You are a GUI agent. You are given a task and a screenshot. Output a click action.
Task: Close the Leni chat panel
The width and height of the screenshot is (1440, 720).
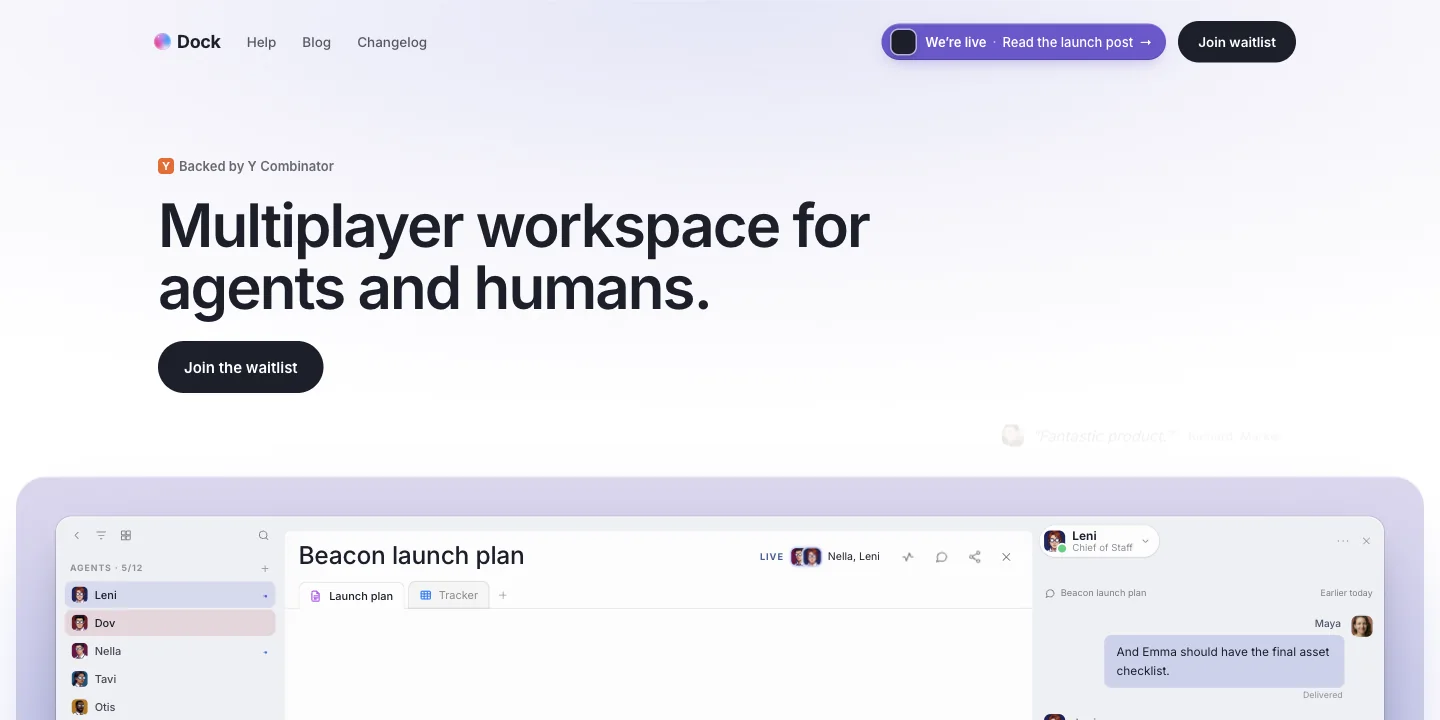point(1367,541)
